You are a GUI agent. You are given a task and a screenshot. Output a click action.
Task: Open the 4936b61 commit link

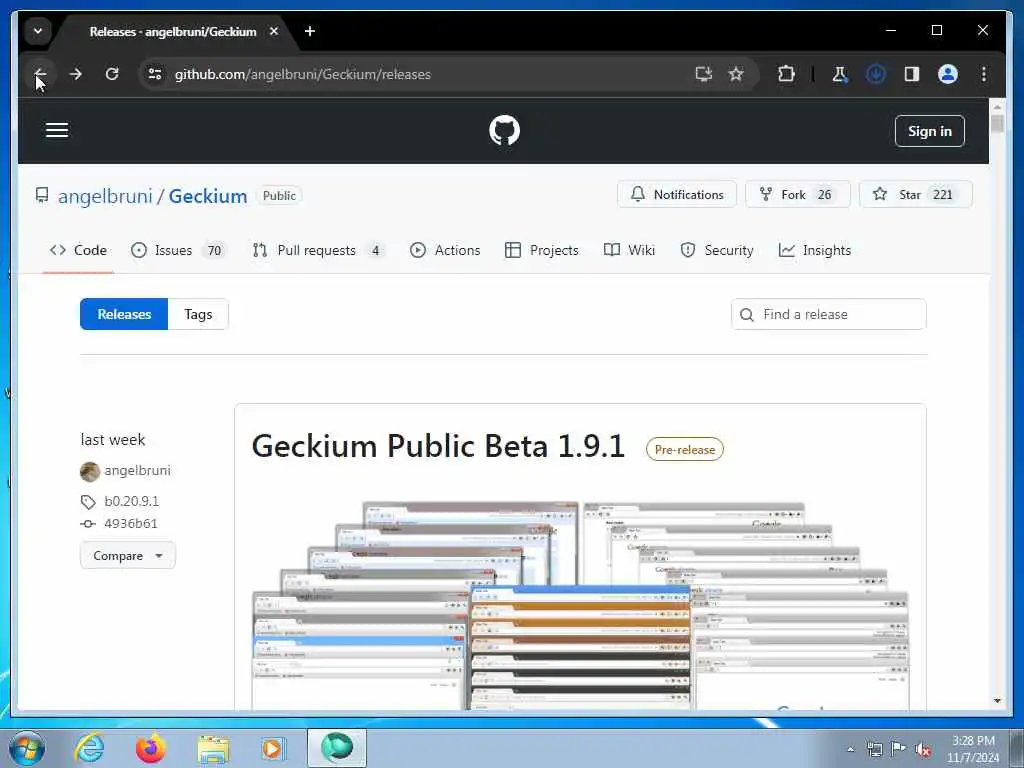[x=131, y=523]
